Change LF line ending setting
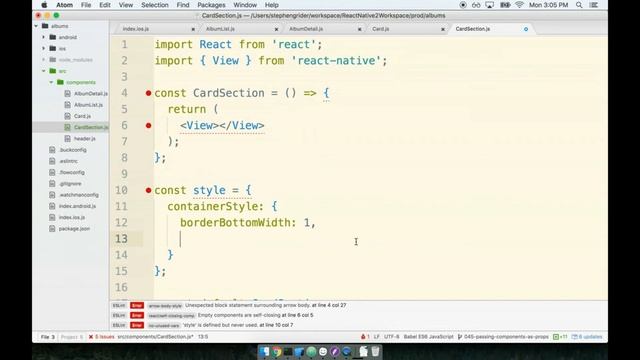 (x=376, y=337)
